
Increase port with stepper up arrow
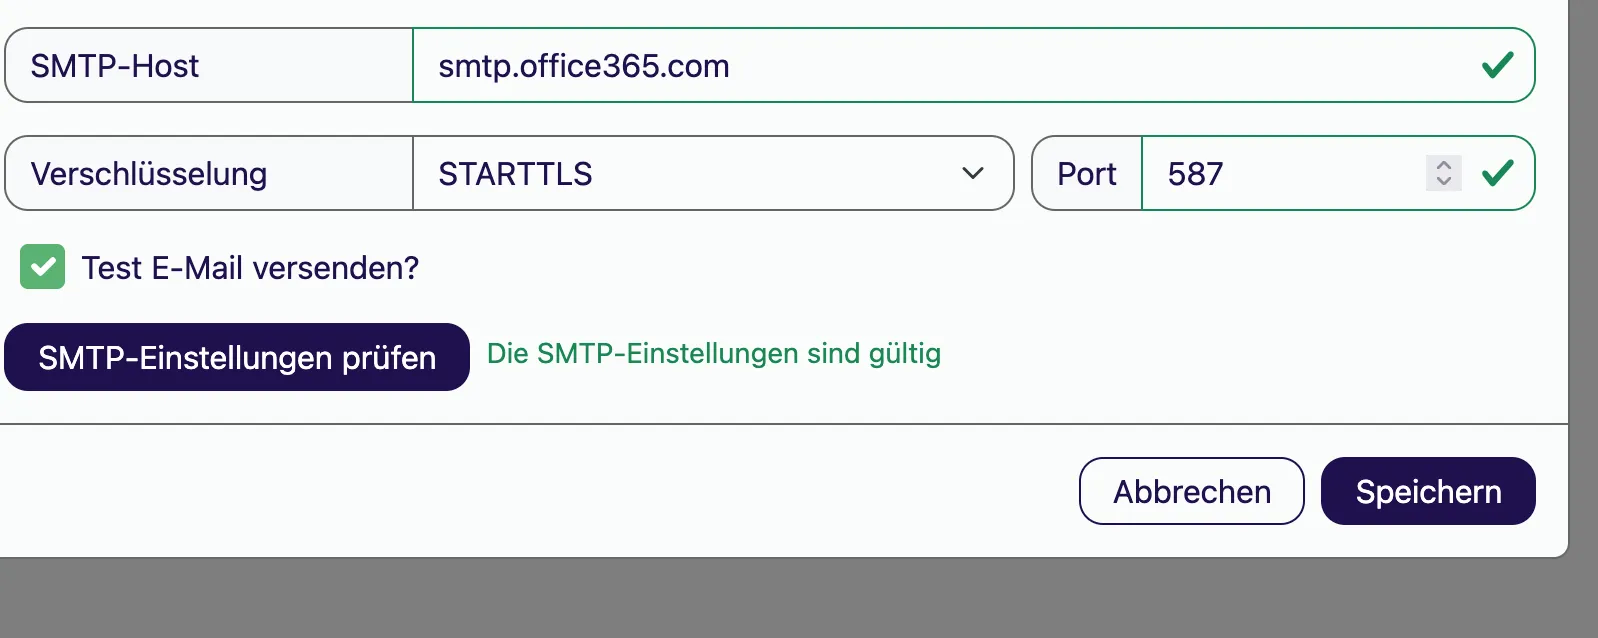click(x=1443, y=165)
